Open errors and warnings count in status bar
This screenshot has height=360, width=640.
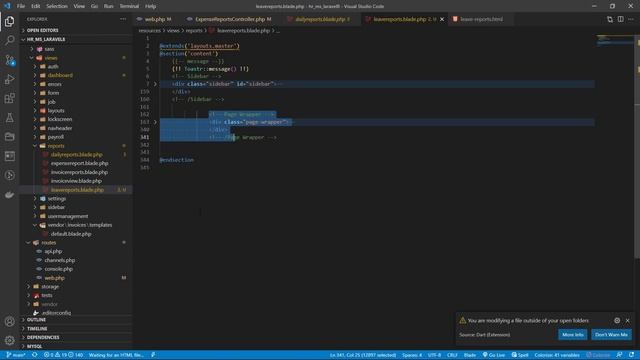[x=63, y=355]
